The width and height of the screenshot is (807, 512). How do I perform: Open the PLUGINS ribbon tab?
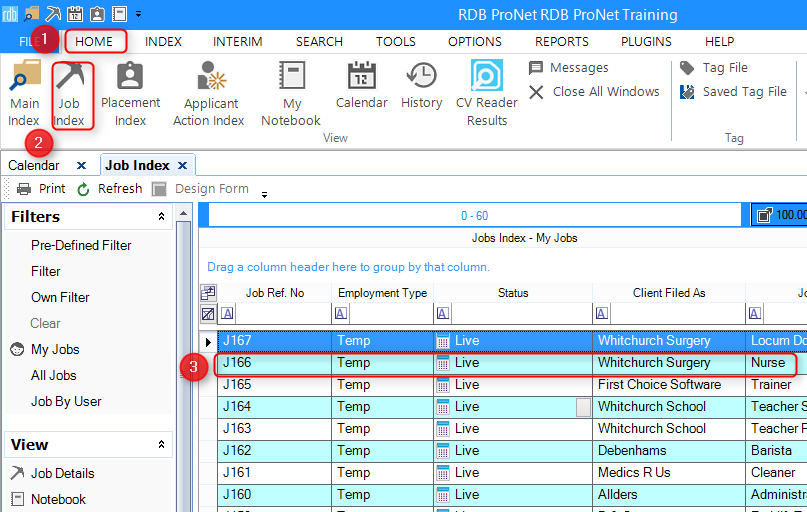646,42
